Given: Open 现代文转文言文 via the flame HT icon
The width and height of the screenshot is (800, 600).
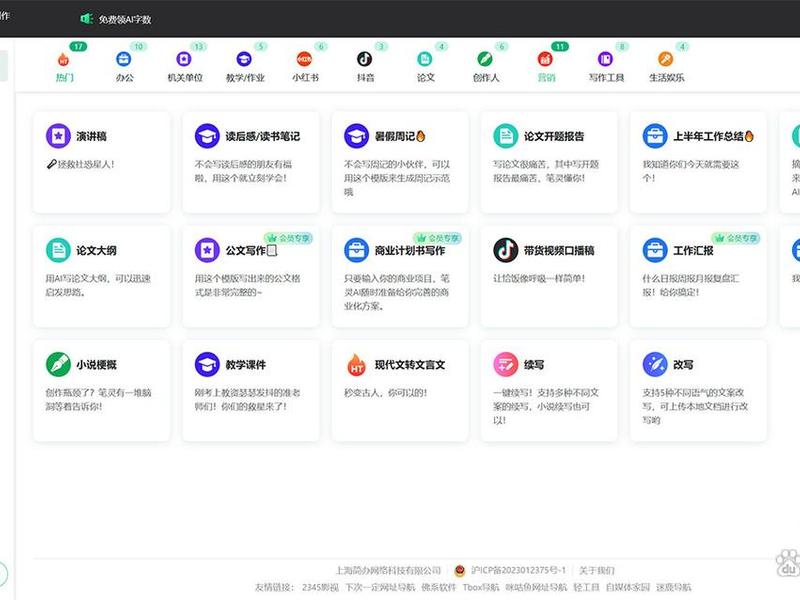Looking at the screenshot, I should pyautogui.click(x=357, y=365).
